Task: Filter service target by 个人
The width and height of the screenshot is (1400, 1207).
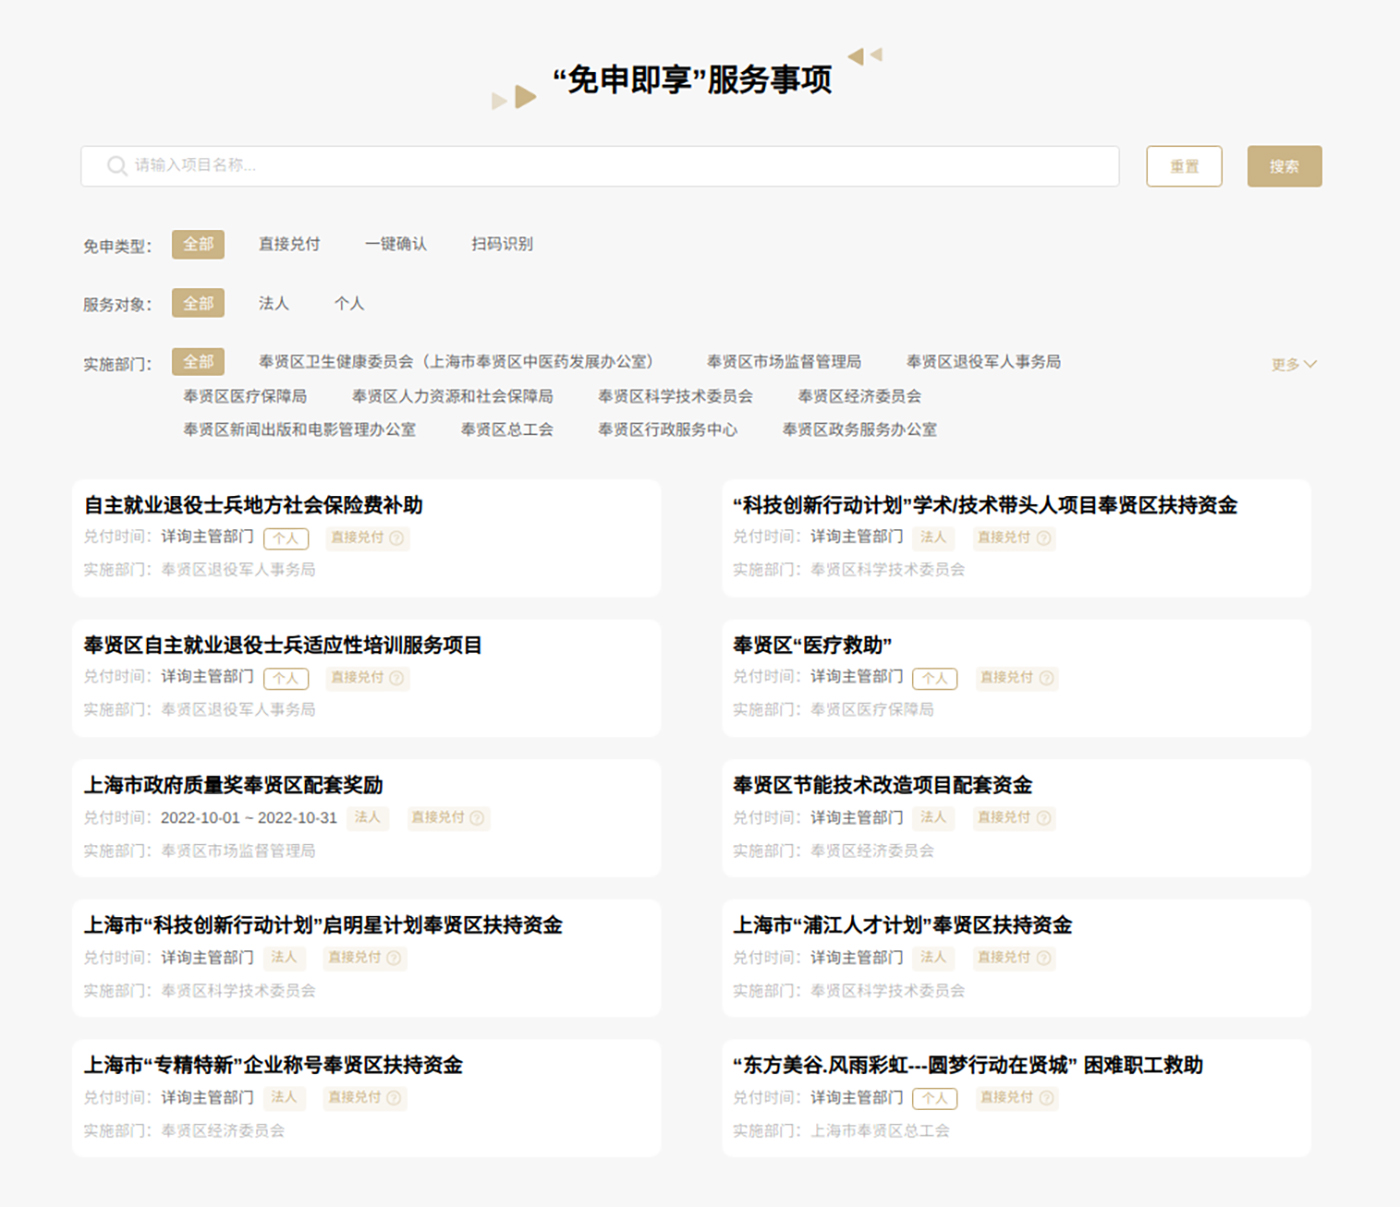Action: (x=349, y=303)
